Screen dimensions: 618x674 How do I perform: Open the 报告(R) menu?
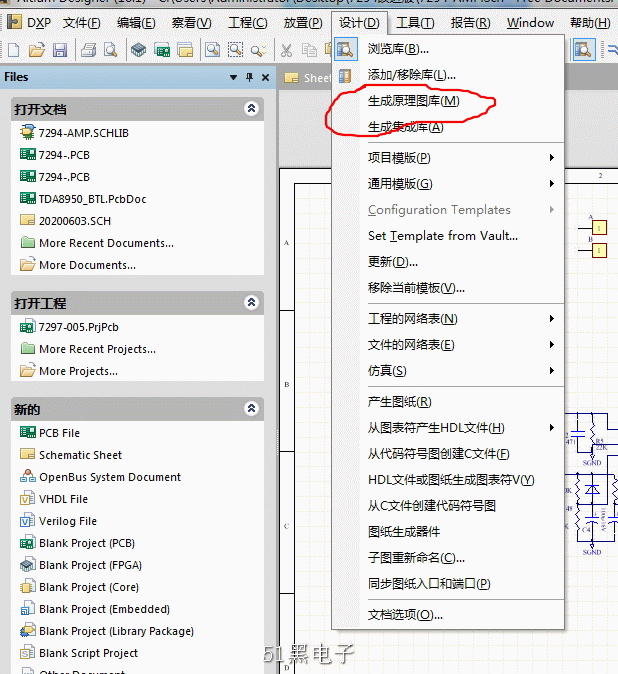(x=470, y=23)
